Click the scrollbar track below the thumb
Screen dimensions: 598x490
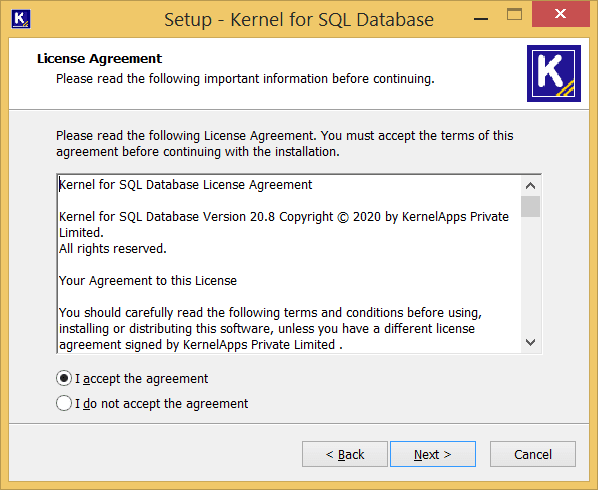pos(530,275)
